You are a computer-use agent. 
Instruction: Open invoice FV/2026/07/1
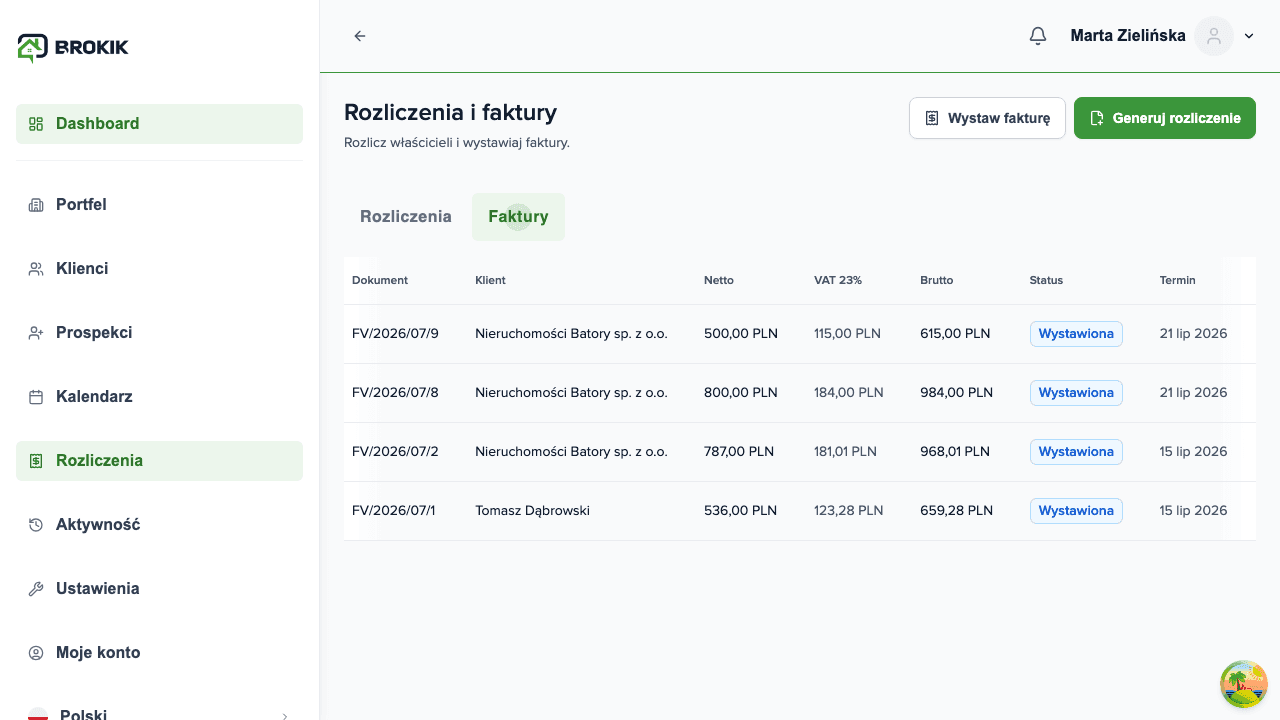pos(394,511)
